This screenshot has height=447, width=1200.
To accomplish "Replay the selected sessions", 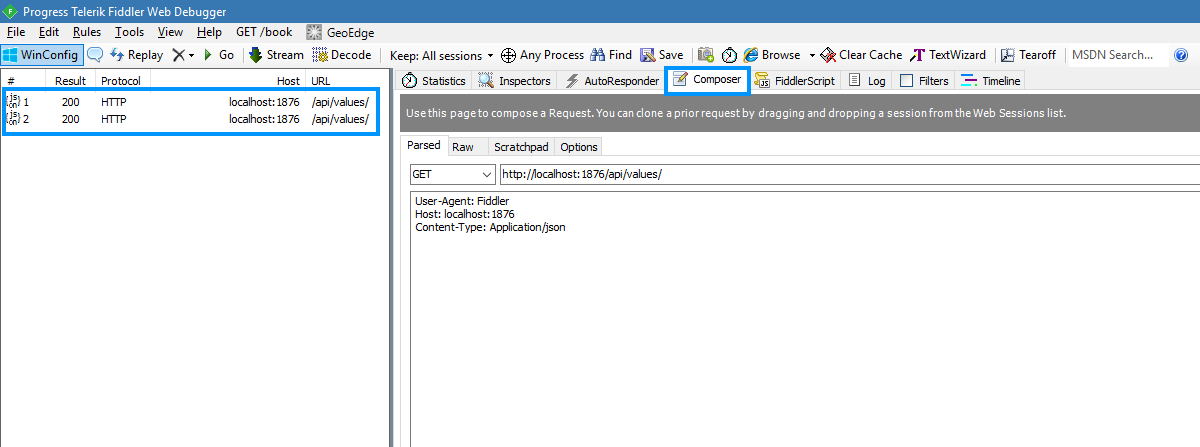I will point(136,55).
